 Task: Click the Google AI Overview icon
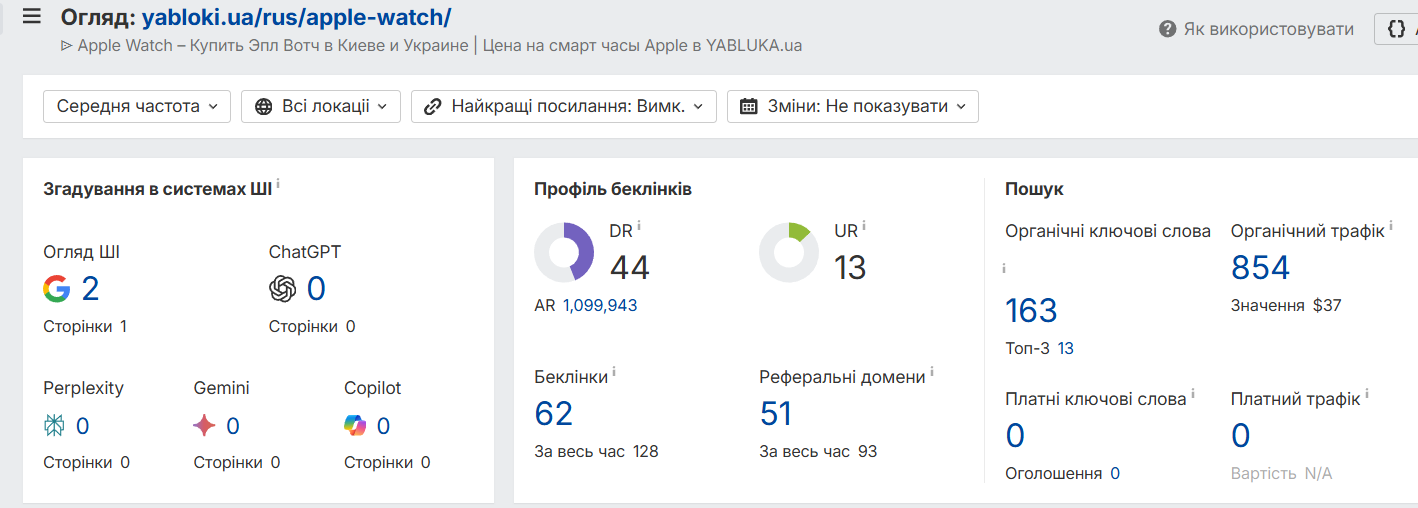57,289
